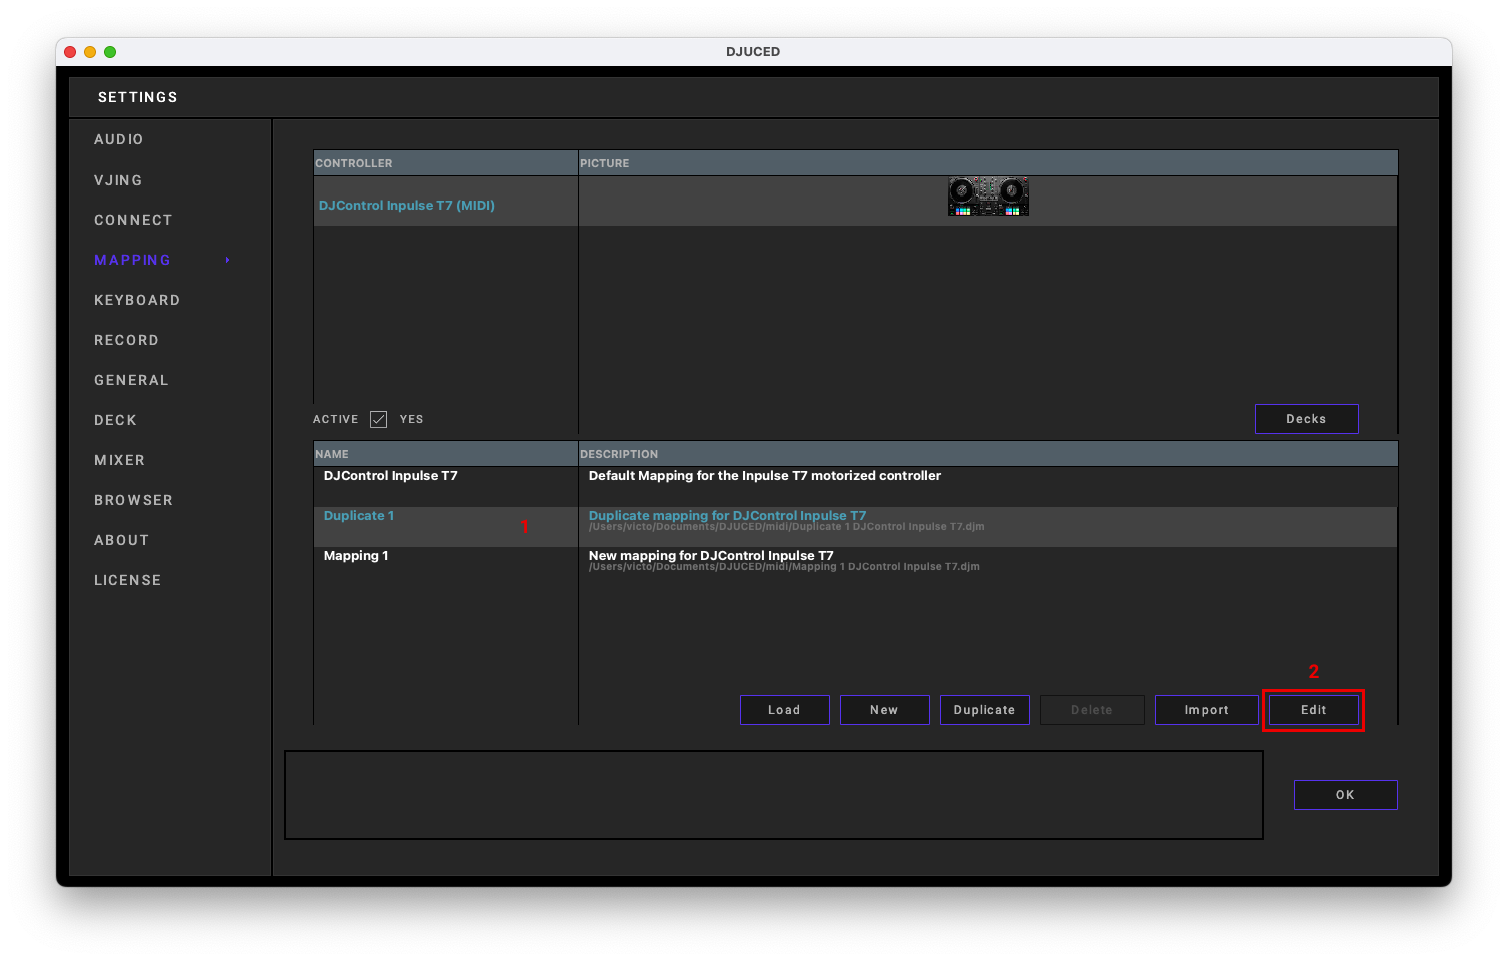Confirm settings with the OK button
Image resolution: width=1508 pixels, height=961 pixels.
(1345, 794)
